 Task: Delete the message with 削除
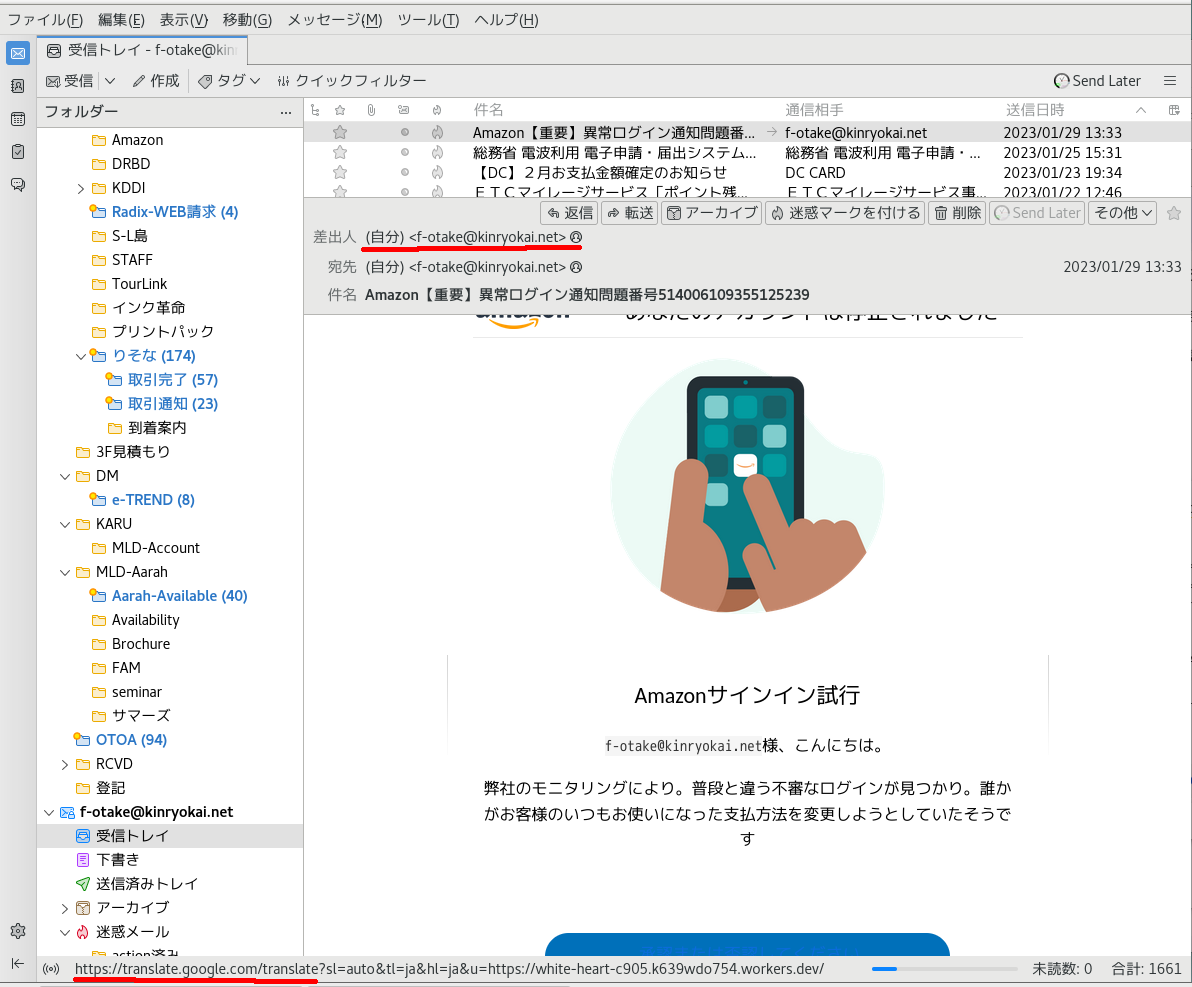(957, 213)
